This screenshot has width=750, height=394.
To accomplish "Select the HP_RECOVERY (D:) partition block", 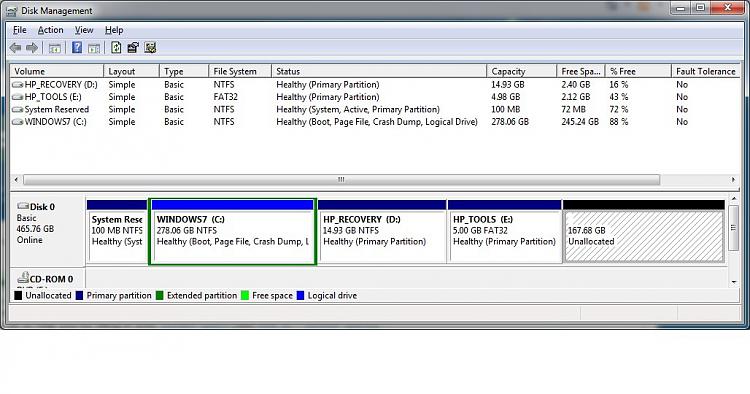I will coord(382,231).
